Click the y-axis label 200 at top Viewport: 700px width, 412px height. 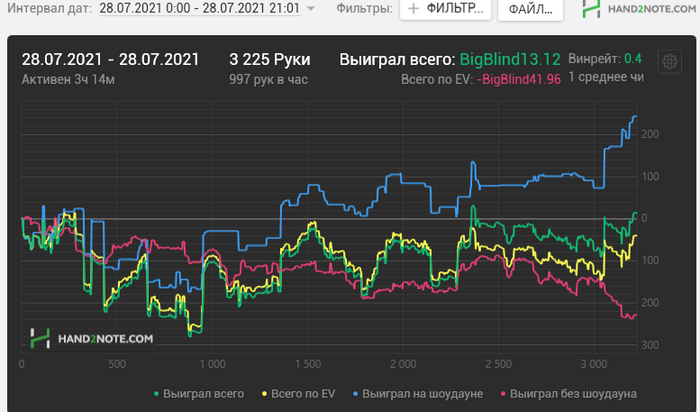pyautogui.click(x=650, y=134)
